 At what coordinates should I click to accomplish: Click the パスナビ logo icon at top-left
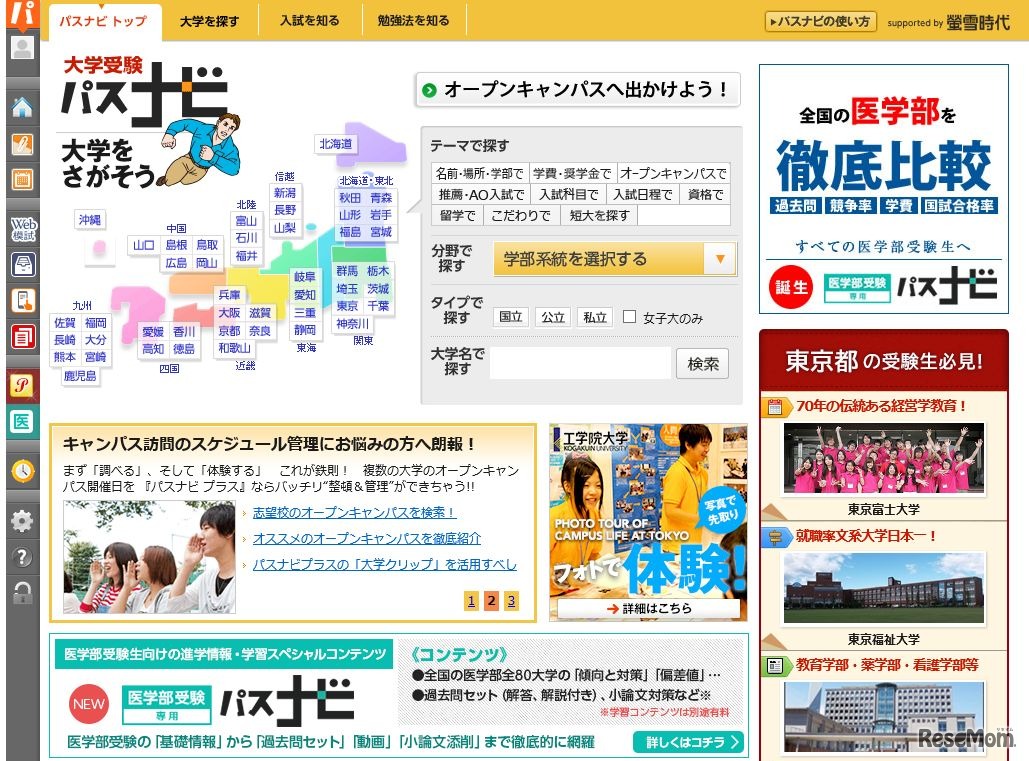pos(23,14)
